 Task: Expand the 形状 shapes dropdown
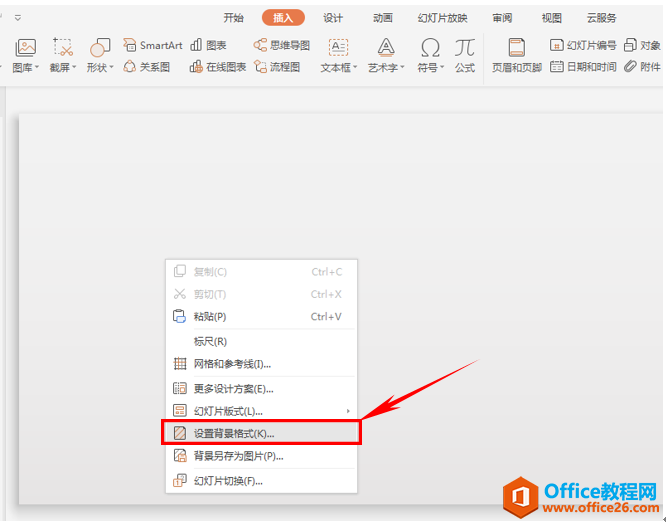tap(100, 67)
